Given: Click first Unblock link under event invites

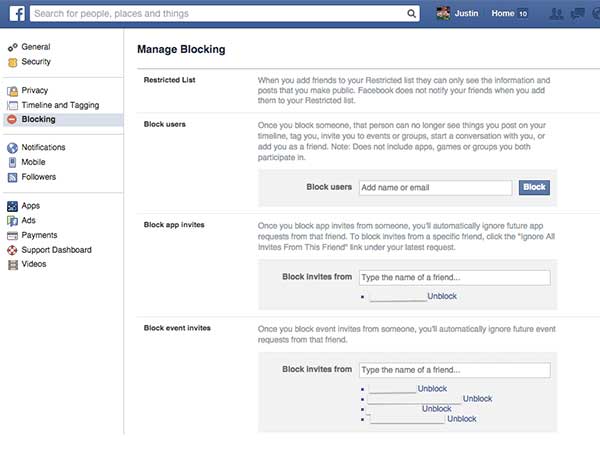Looking at the screenshot, I should click(431, 388).
